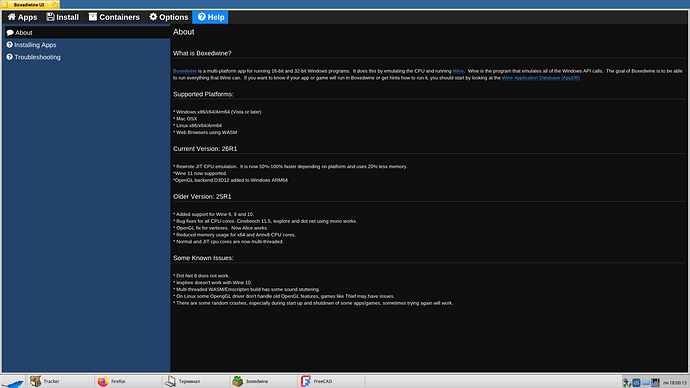Click the 'Current Version: 26R1' heading
The image size is (690, 388).
[x=205, y=149]
